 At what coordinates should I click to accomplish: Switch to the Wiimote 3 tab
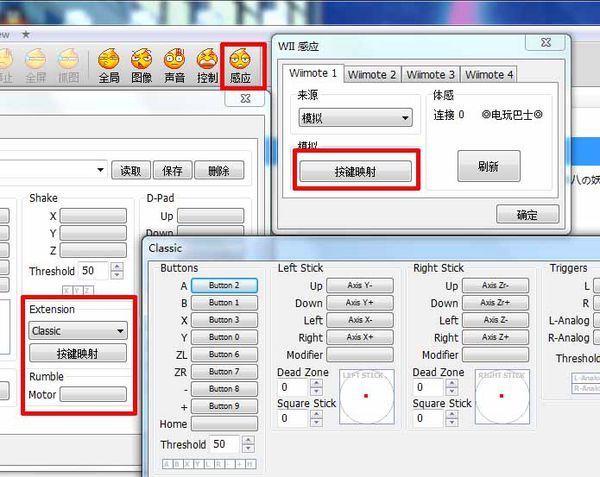(x=430, y=74)
